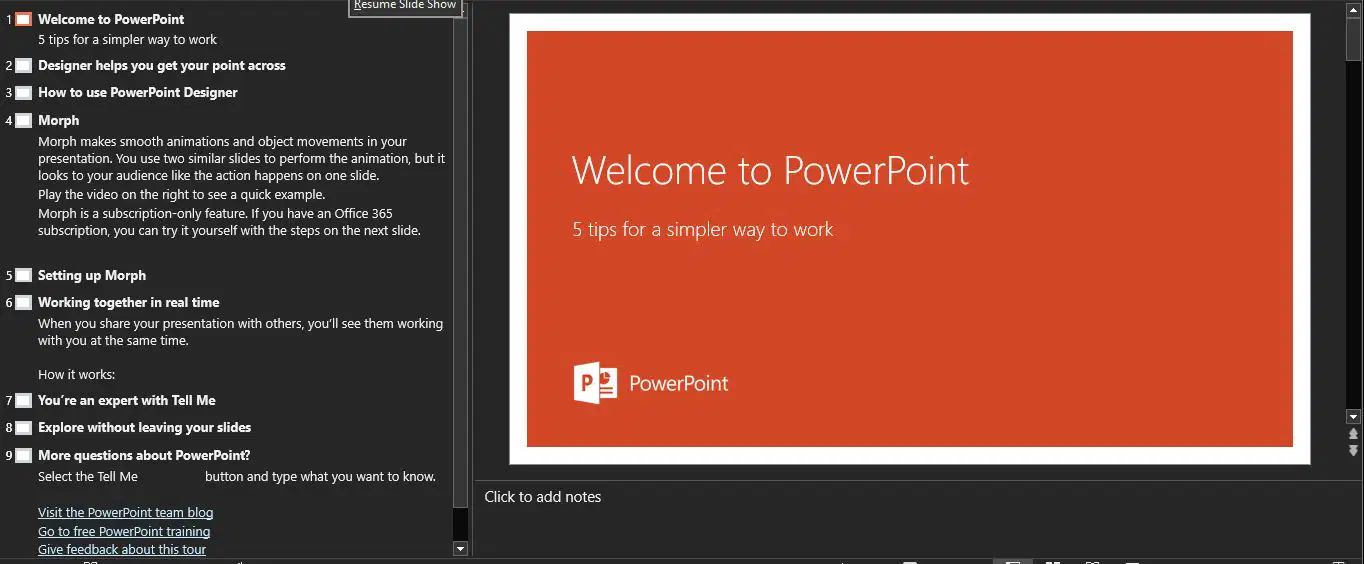Click text 'When you share your presentation with others'
This screenshot has width=1364, height=564.
point(240,332)
